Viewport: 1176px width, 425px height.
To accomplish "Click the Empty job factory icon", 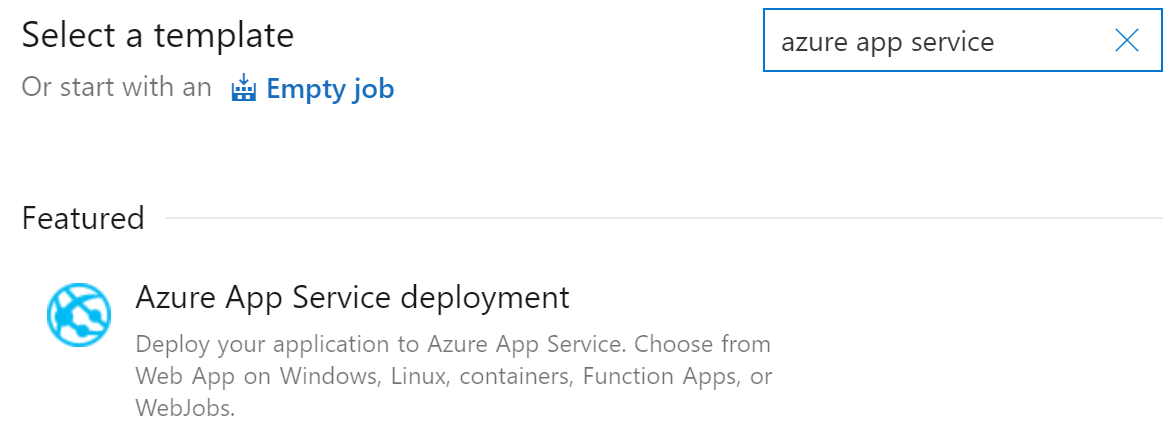I will [x=244, y=88].
